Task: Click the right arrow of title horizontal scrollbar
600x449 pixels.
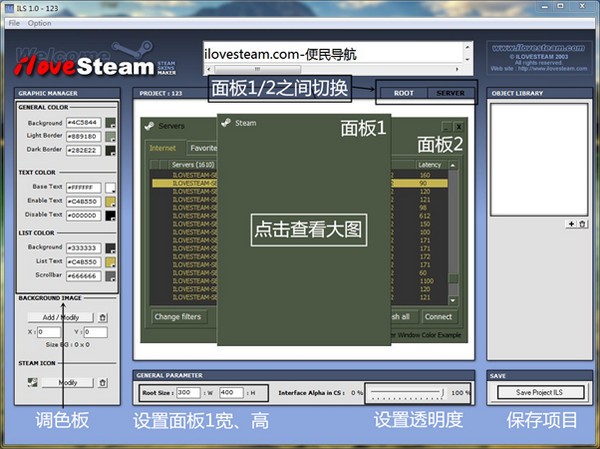Action: [x=457, y=69]
